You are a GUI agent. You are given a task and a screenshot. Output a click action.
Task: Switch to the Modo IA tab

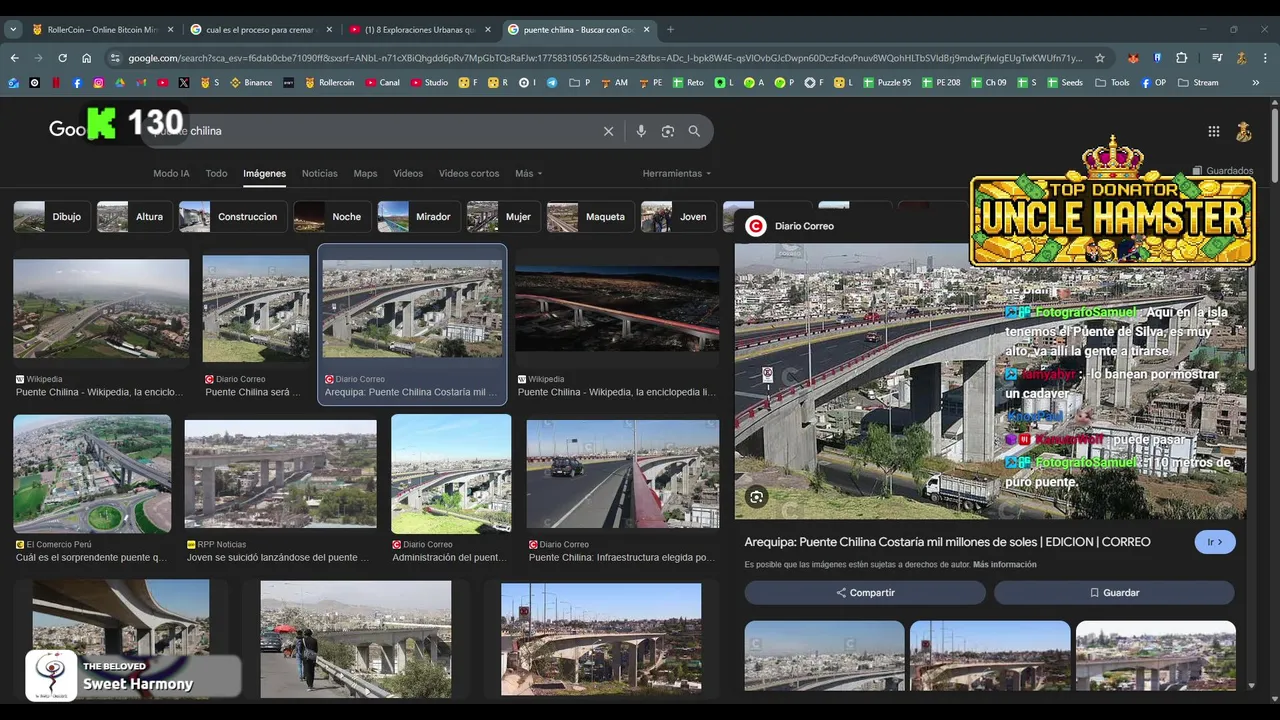171,174
